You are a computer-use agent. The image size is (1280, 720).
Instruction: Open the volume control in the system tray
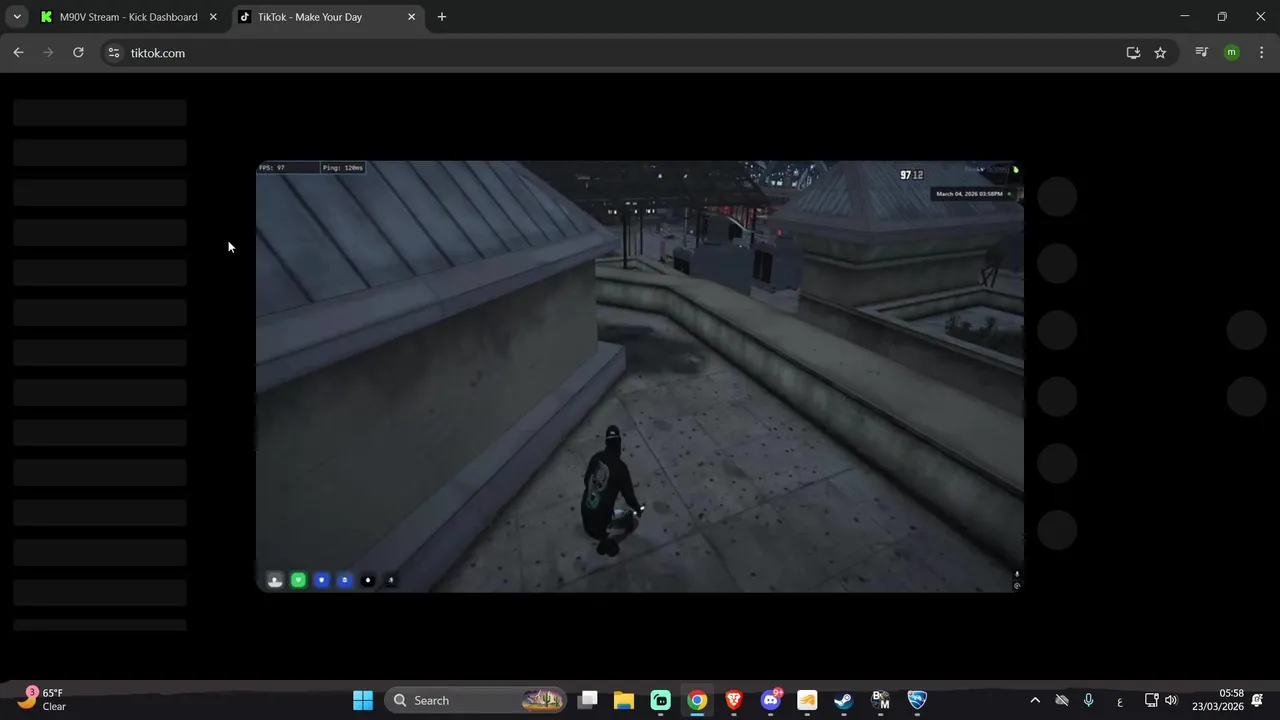pos(1171,700)
